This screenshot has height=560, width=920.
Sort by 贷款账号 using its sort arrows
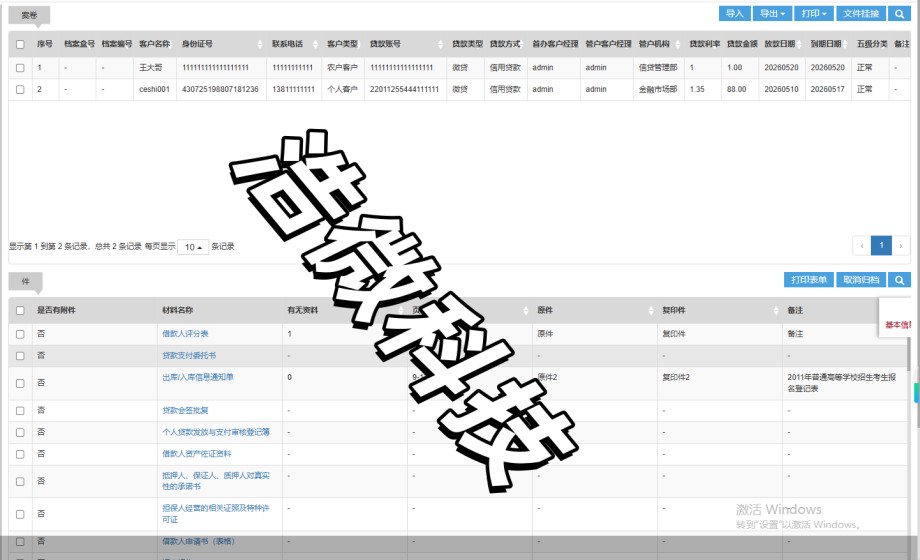(441, 44)
